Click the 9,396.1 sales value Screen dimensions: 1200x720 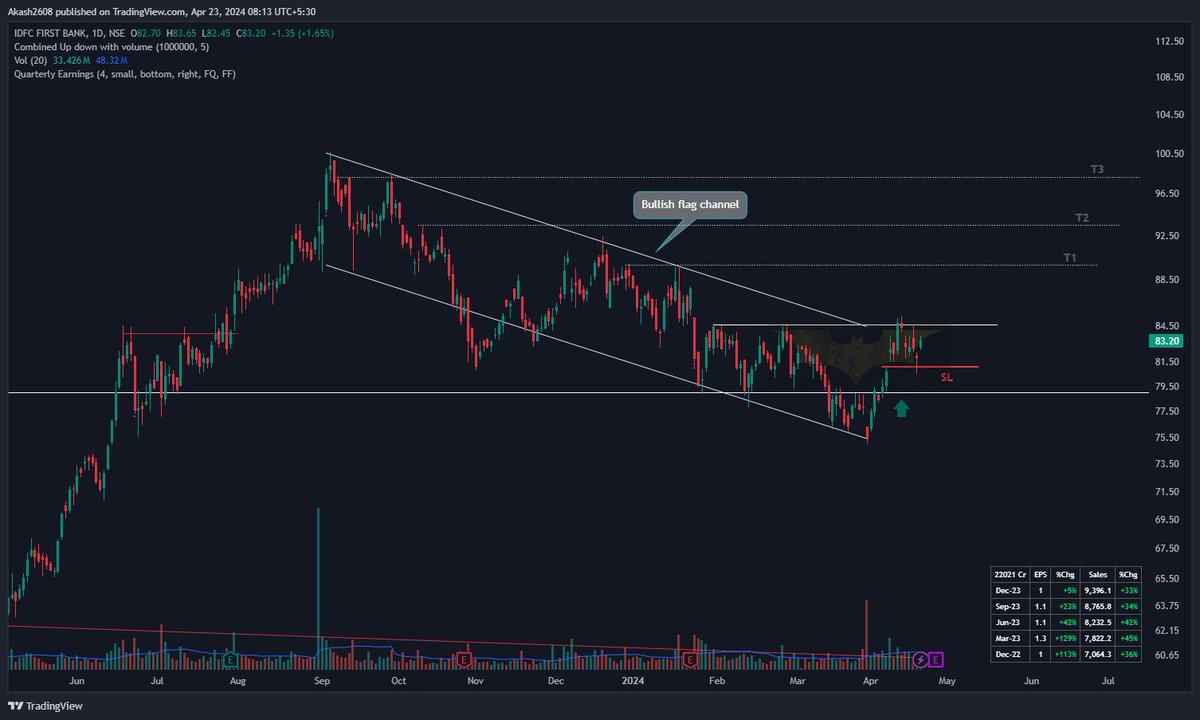(x=1097, y=591)
